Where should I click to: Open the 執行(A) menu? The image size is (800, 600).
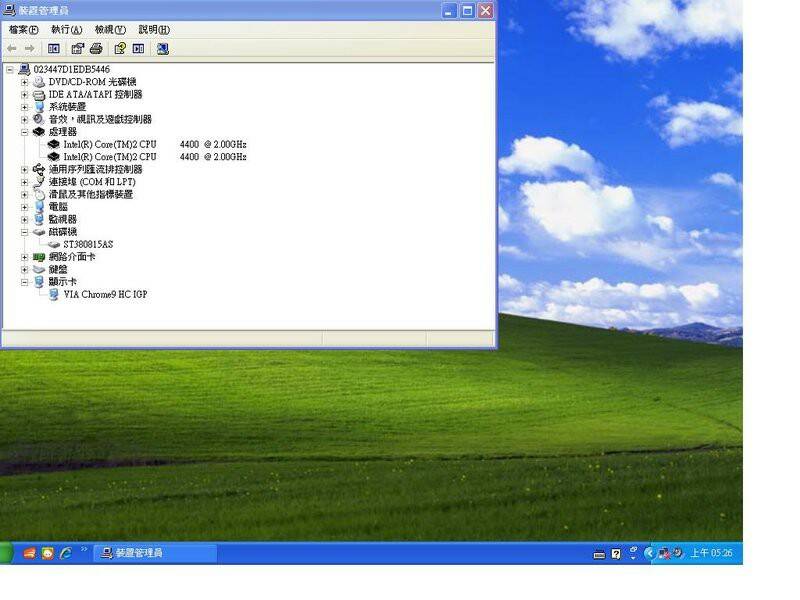coord(67,30)
